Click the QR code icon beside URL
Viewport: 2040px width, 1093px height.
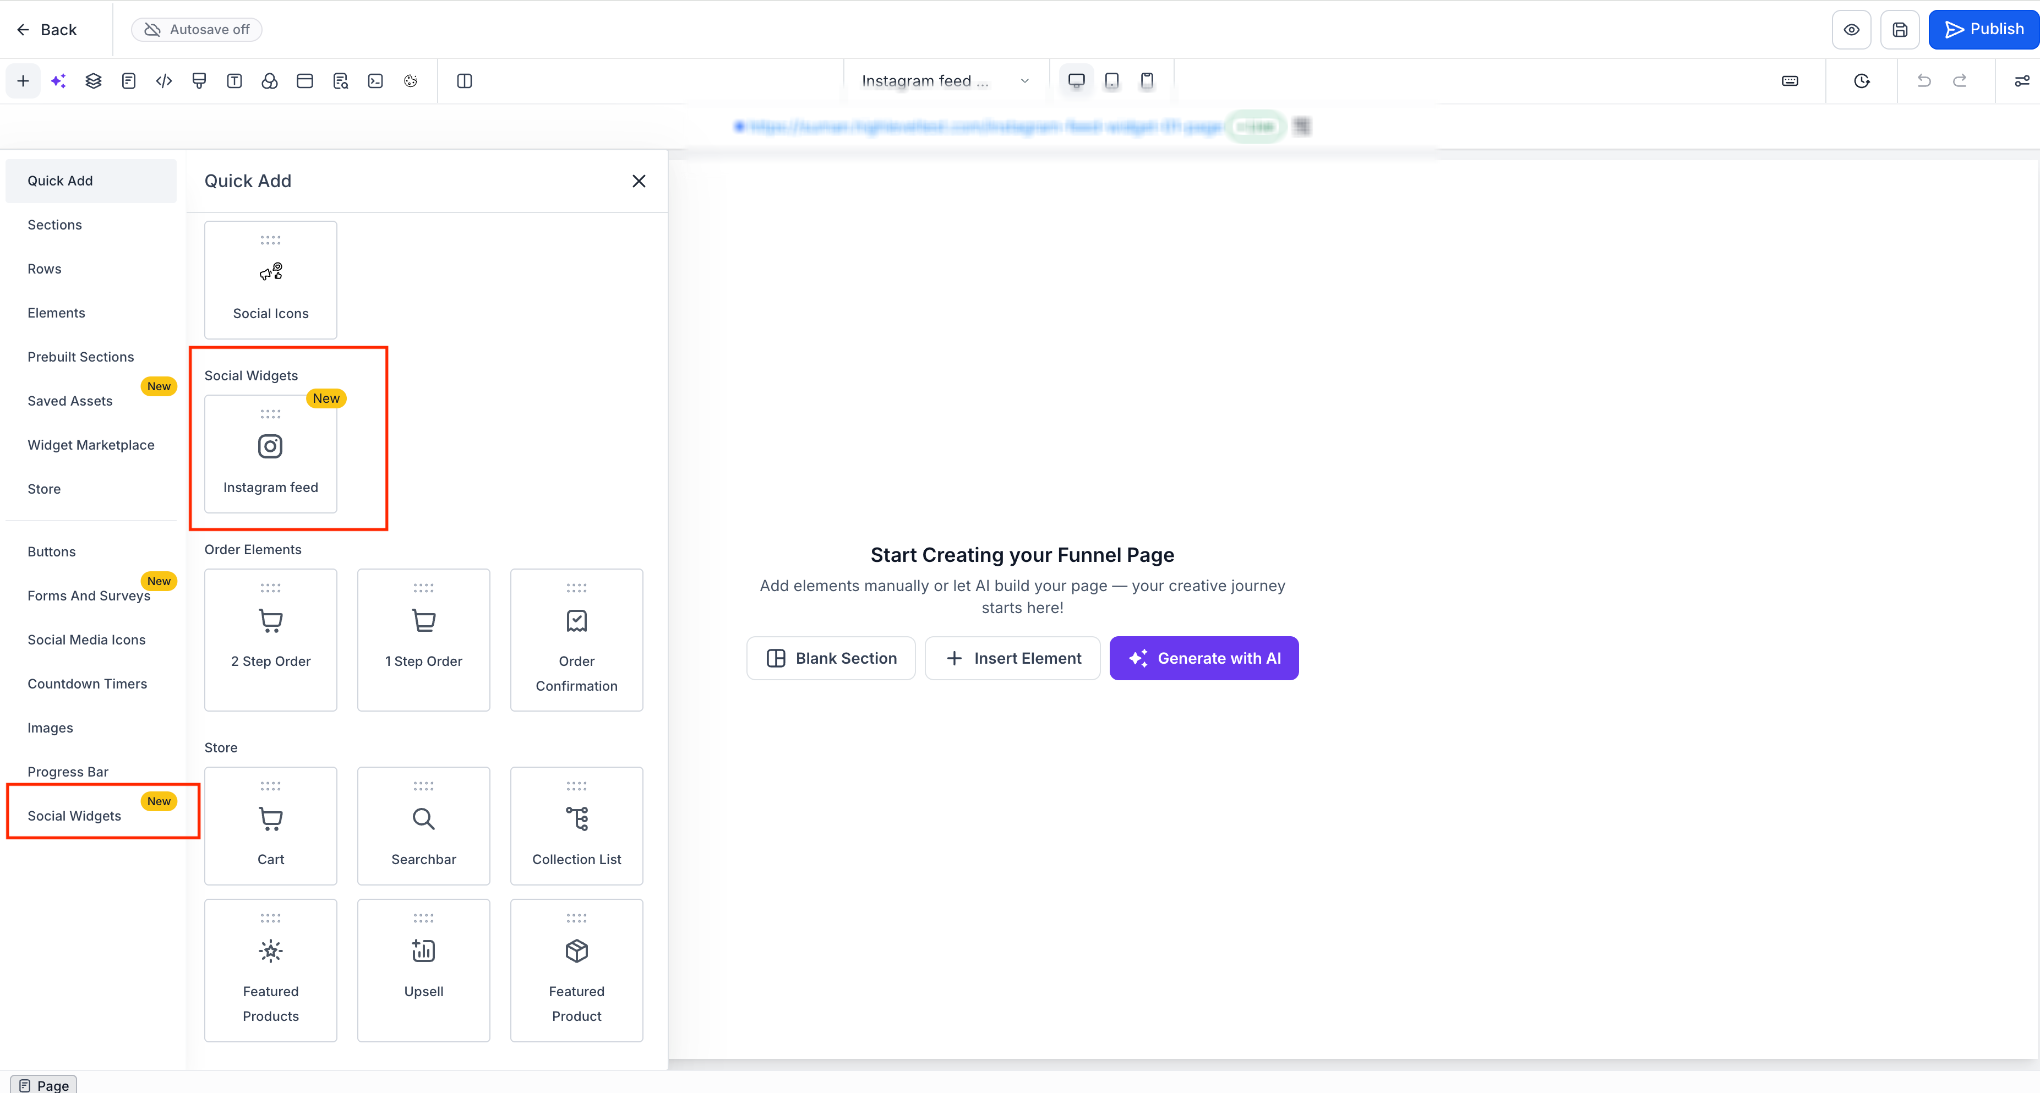tap(1302, 127)
